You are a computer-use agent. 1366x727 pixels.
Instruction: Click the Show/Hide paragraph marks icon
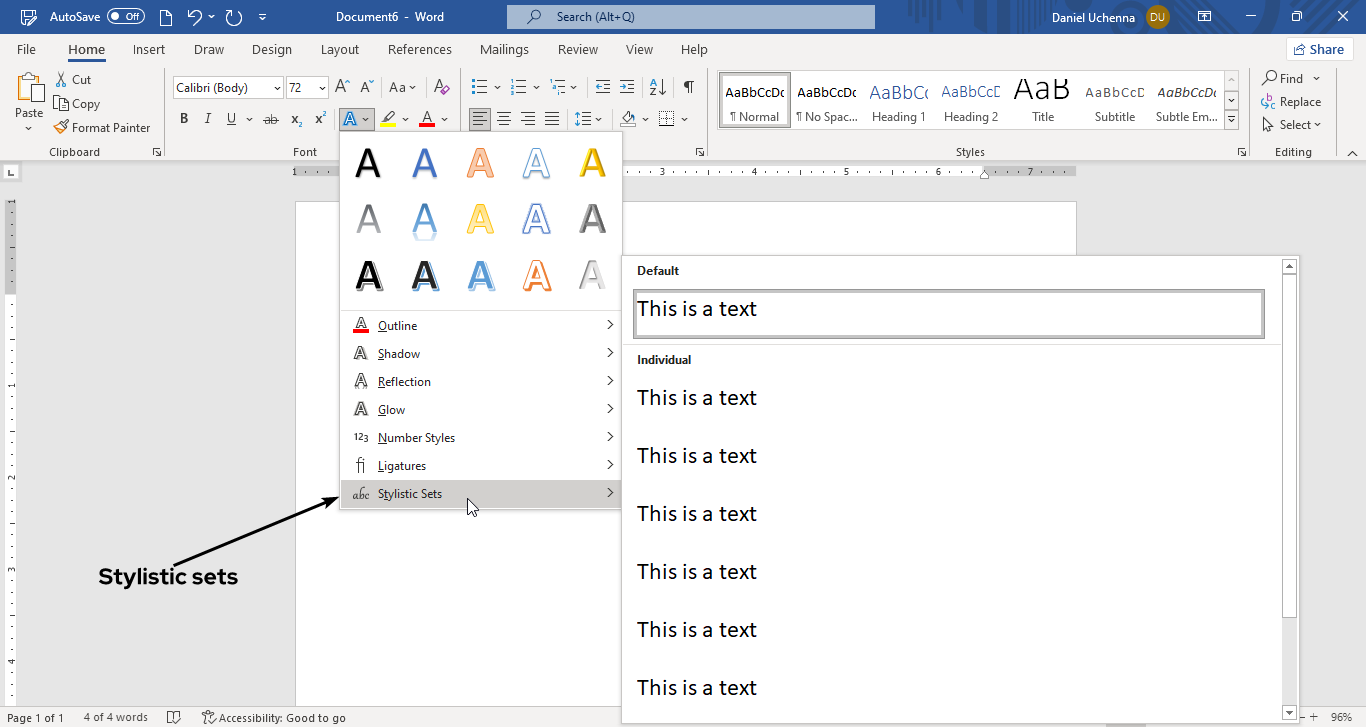[689, 87]
